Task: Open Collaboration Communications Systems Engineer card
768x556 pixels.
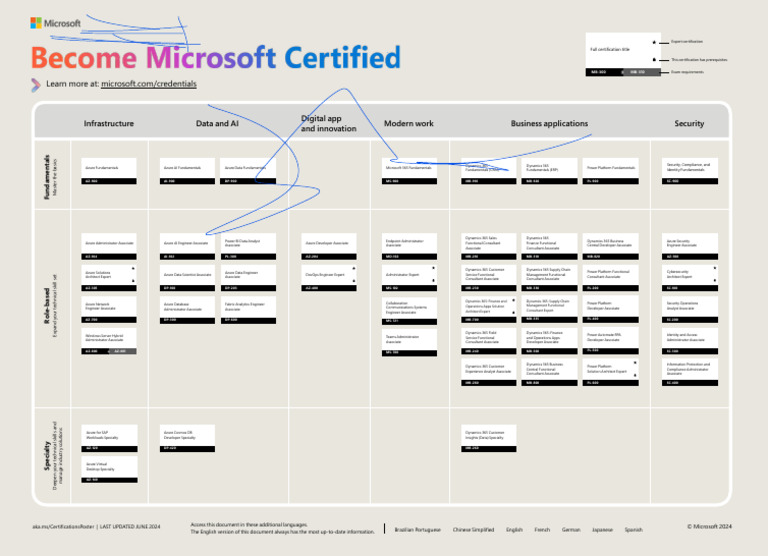Action: coord(409,311)
